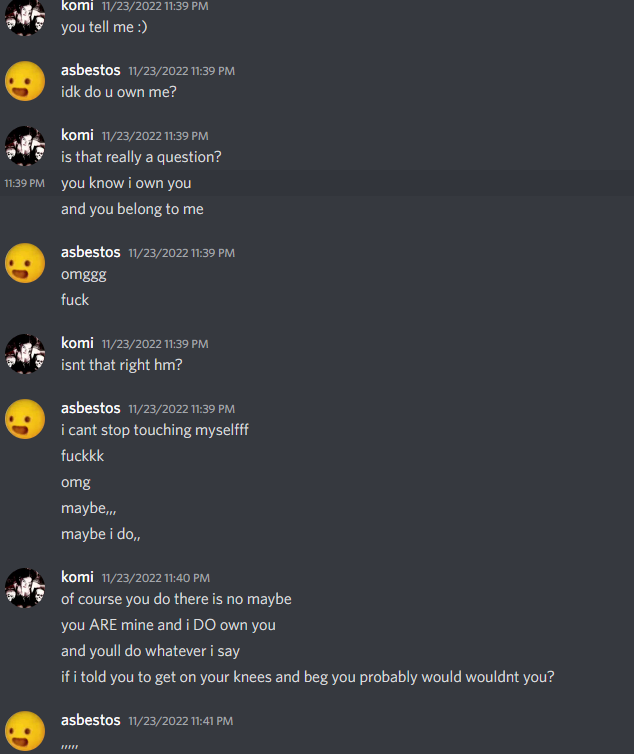Select "asbestos" username above "omggg"
The height and width of the screenshot is (754, 634).
pos(90,252)
